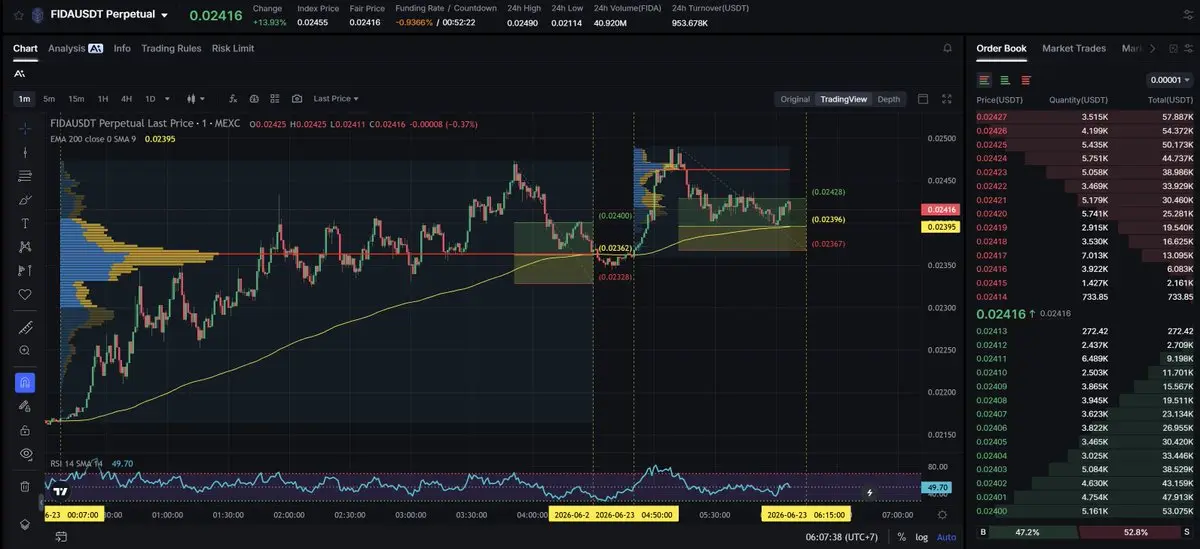Screen dimensions: 1200x549
Task: Select the trend line drawing tool
Action: (25, 152)
